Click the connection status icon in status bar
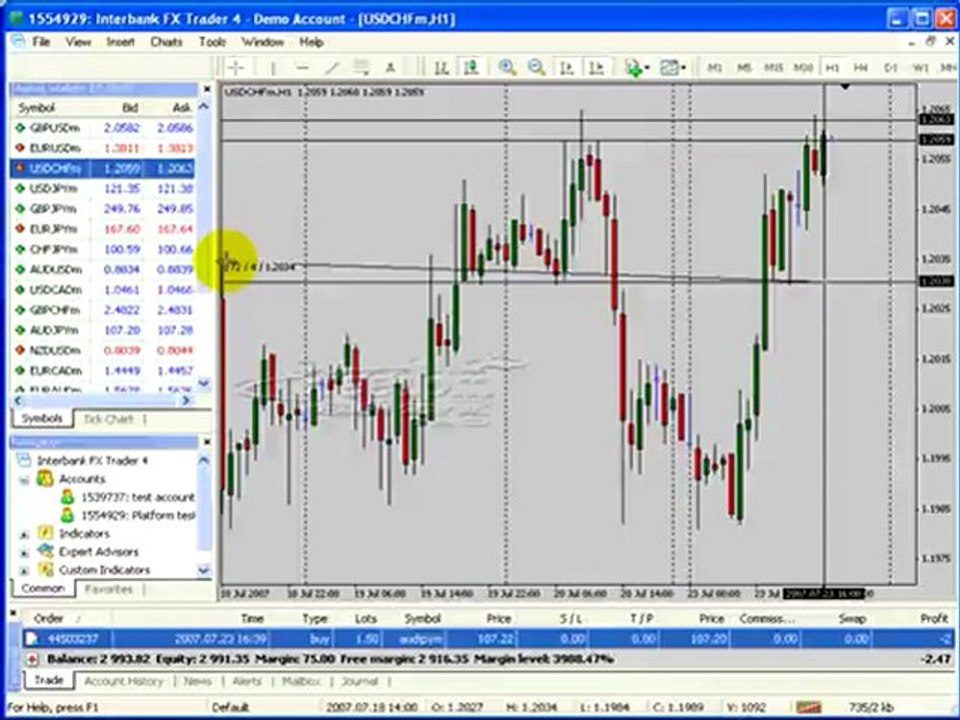 click(x=809, y=707)
